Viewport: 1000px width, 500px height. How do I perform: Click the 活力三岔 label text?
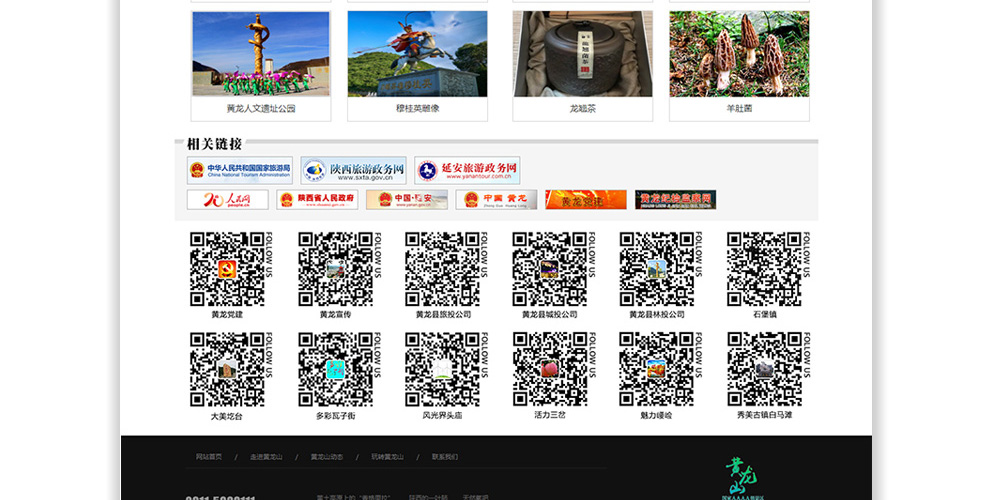pos(550,415)
